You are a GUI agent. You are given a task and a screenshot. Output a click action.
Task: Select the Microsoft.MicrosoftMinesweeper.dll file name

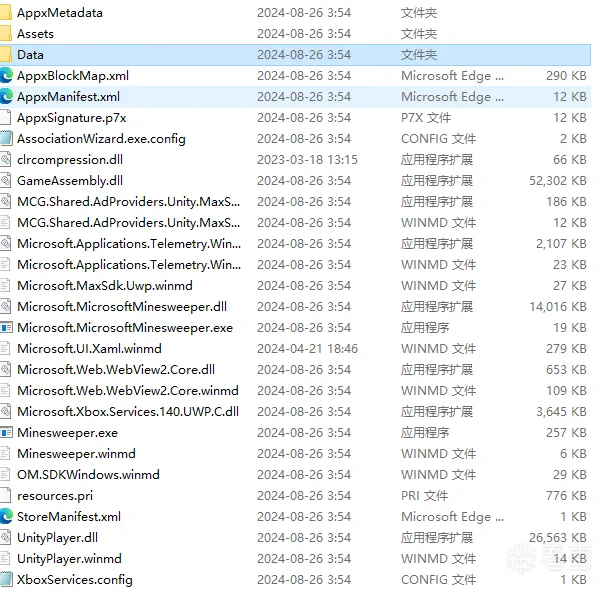coord(122,307)
